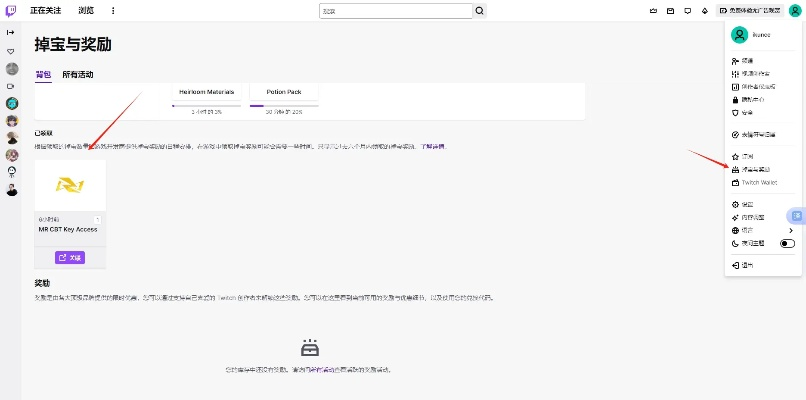Open the three-dot more menu

(112, 10)
